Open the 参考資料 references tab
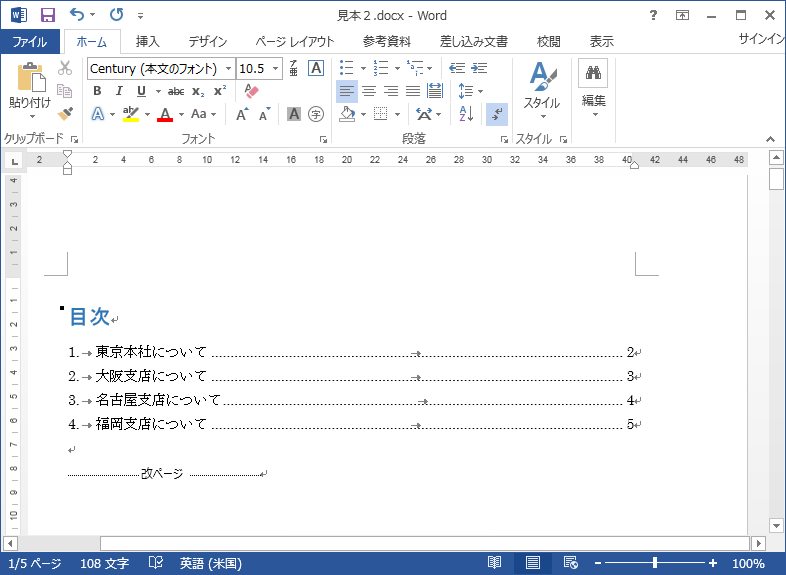This screenshot has width=786, height=575. 387,41
